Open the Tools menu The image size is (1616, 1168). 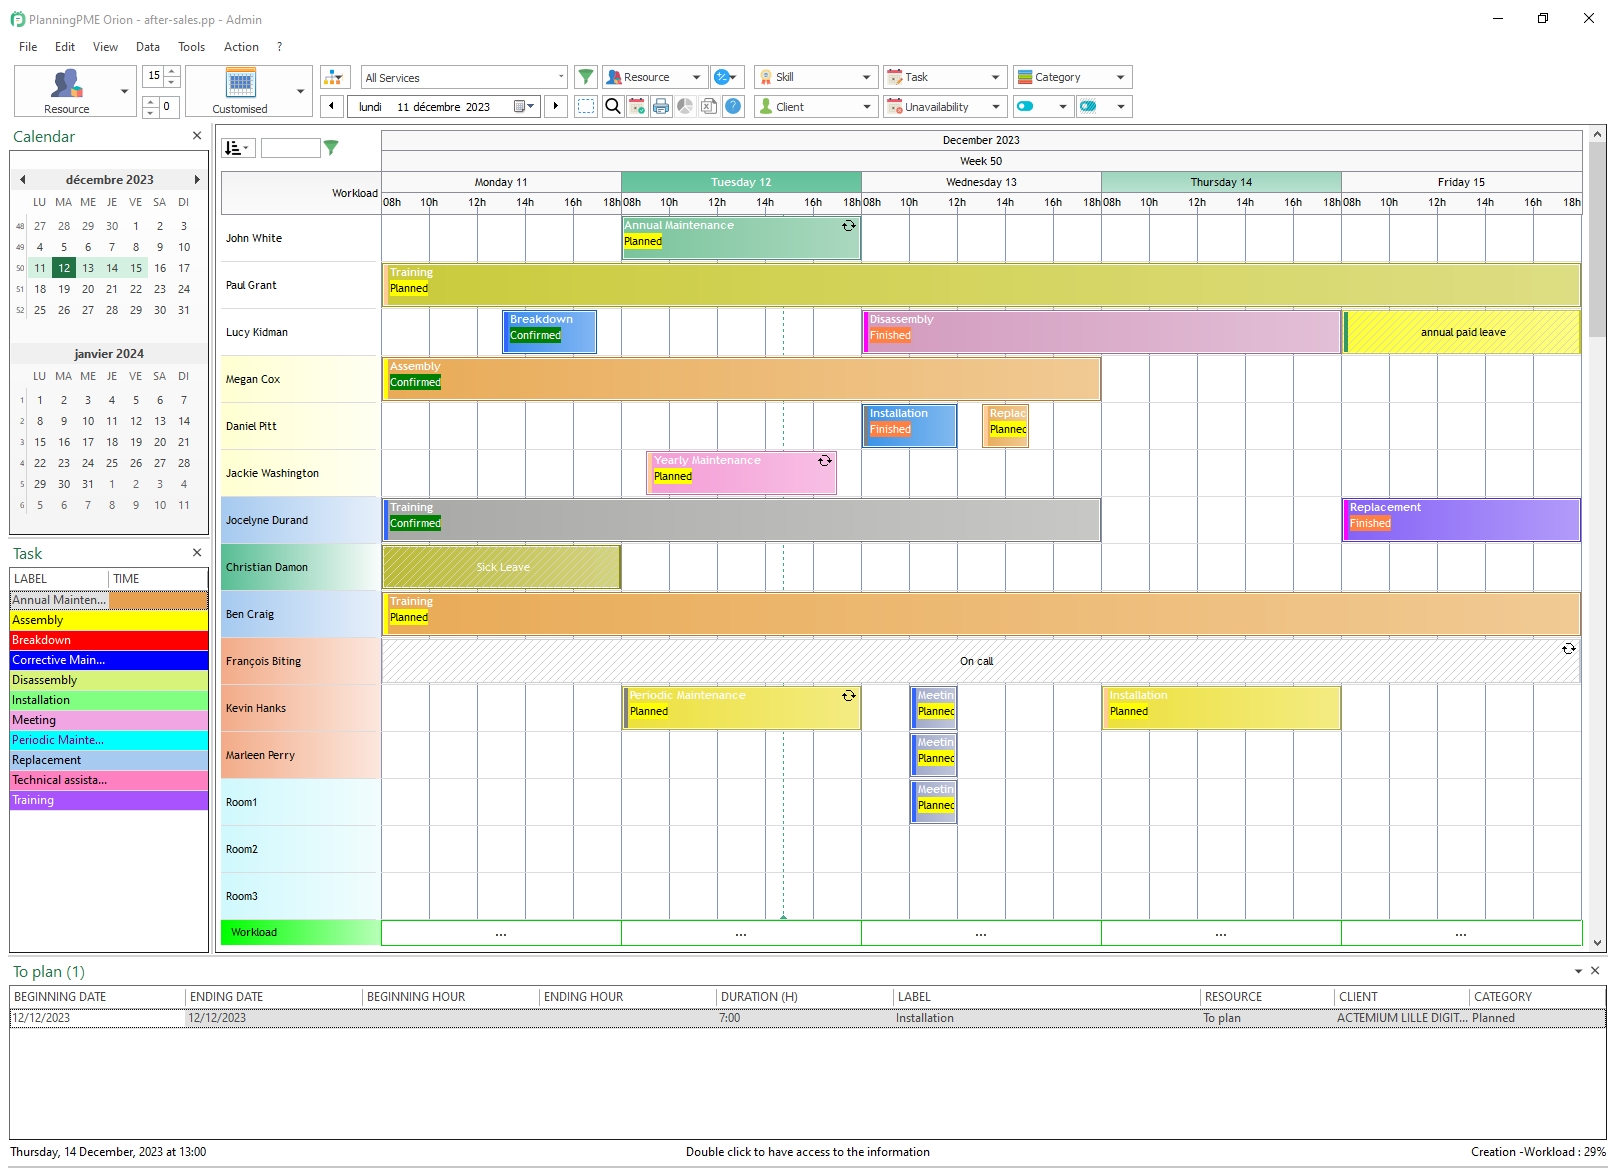pos(190,46)
